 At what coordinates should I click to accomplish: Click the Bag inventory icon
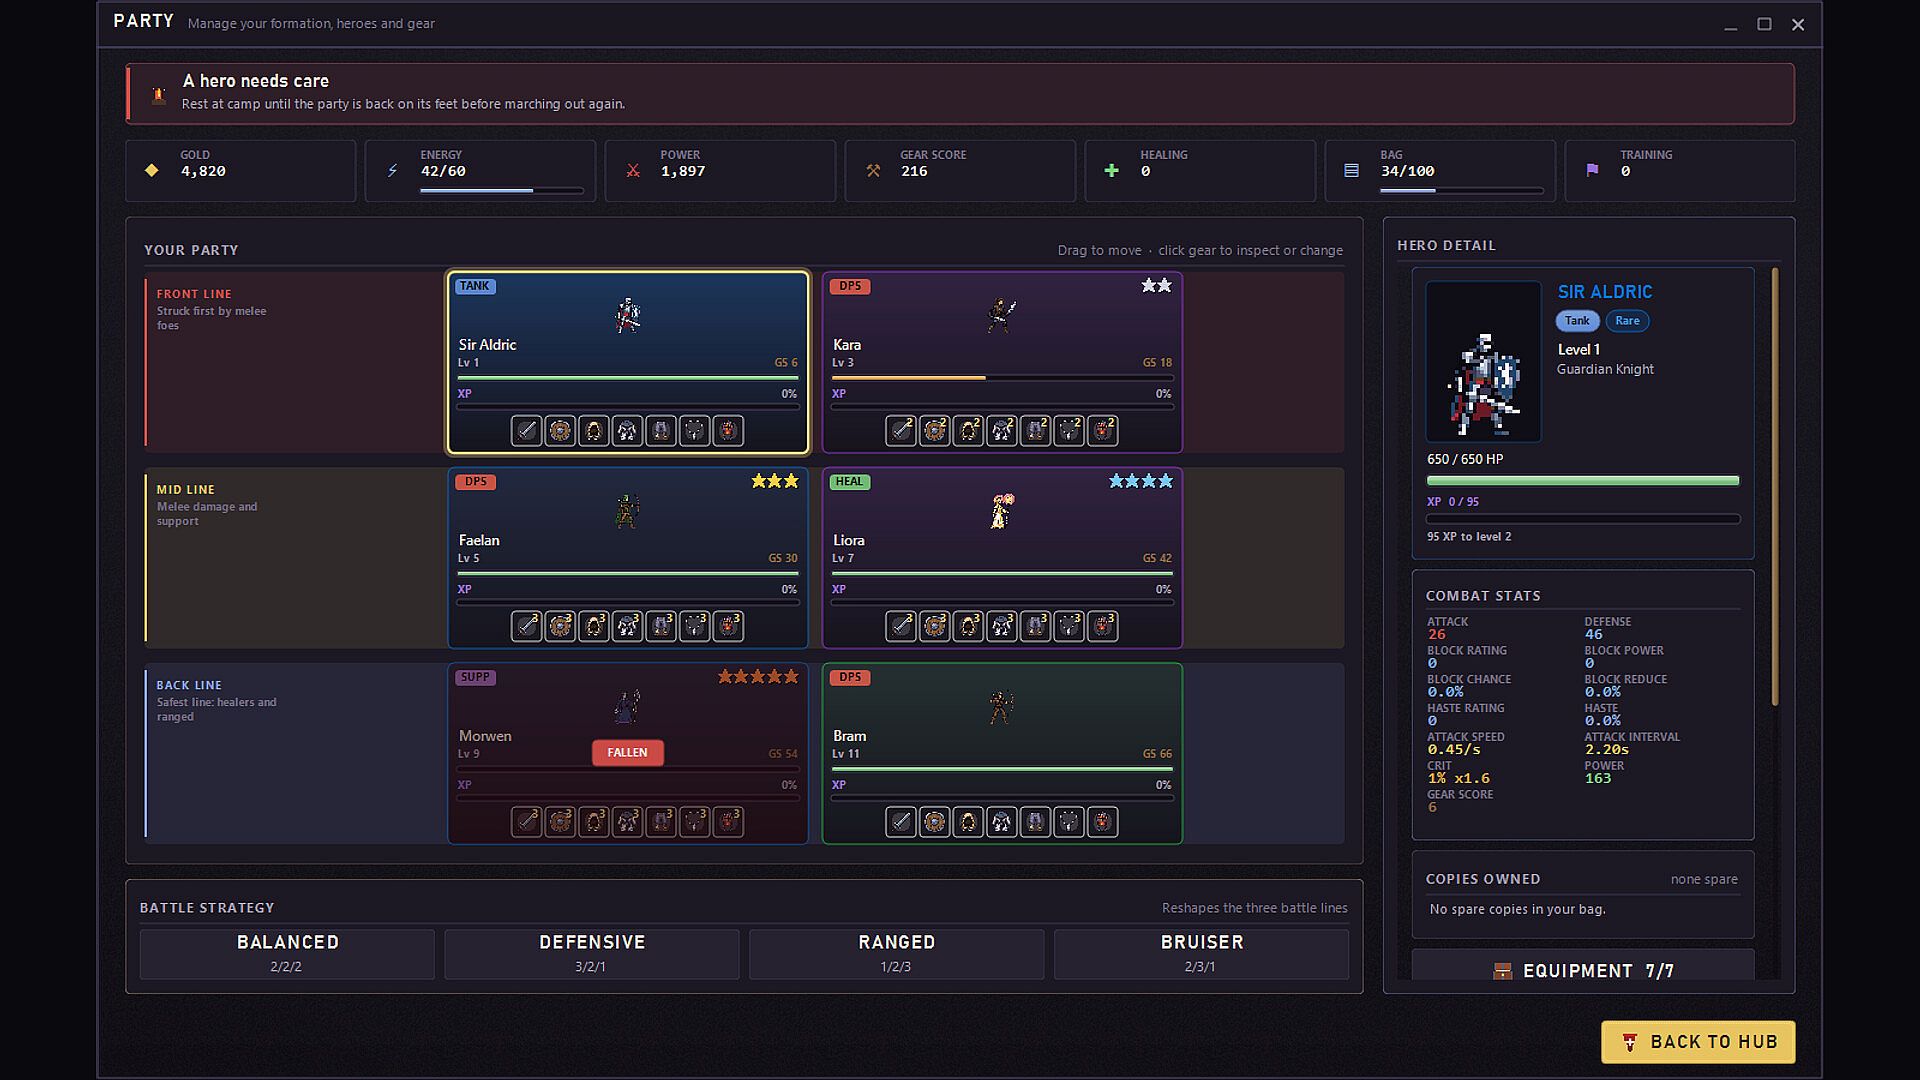coord(1351,171)
